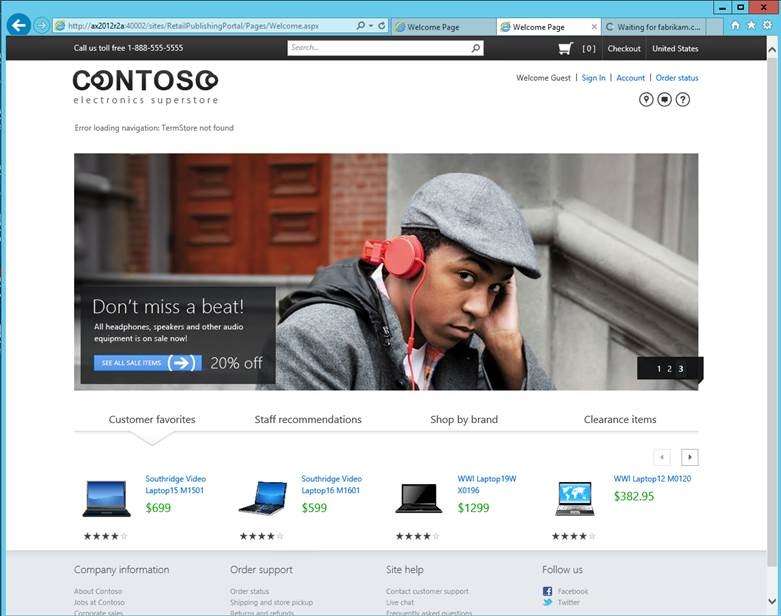Click inside the Search text box
781x616 pixels.
[x=378, y=48]
